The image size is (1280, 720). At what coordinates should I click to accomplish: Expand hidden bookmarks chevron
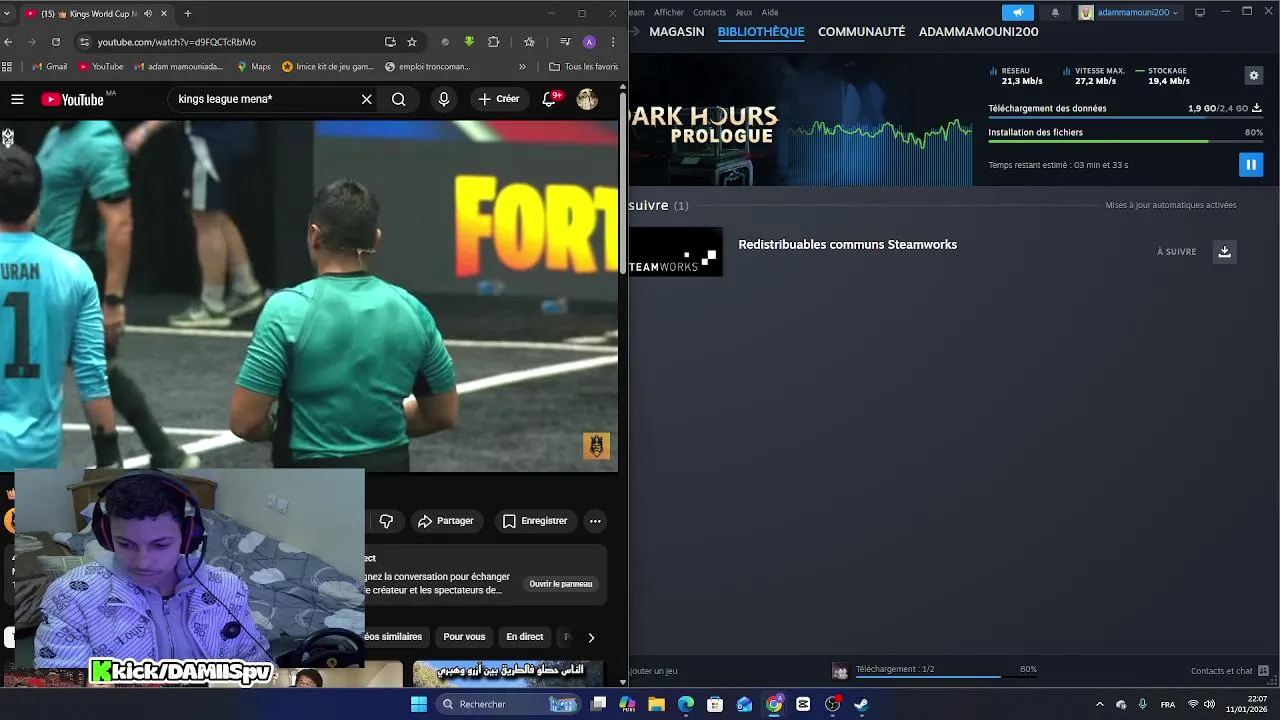pos(522,67)
